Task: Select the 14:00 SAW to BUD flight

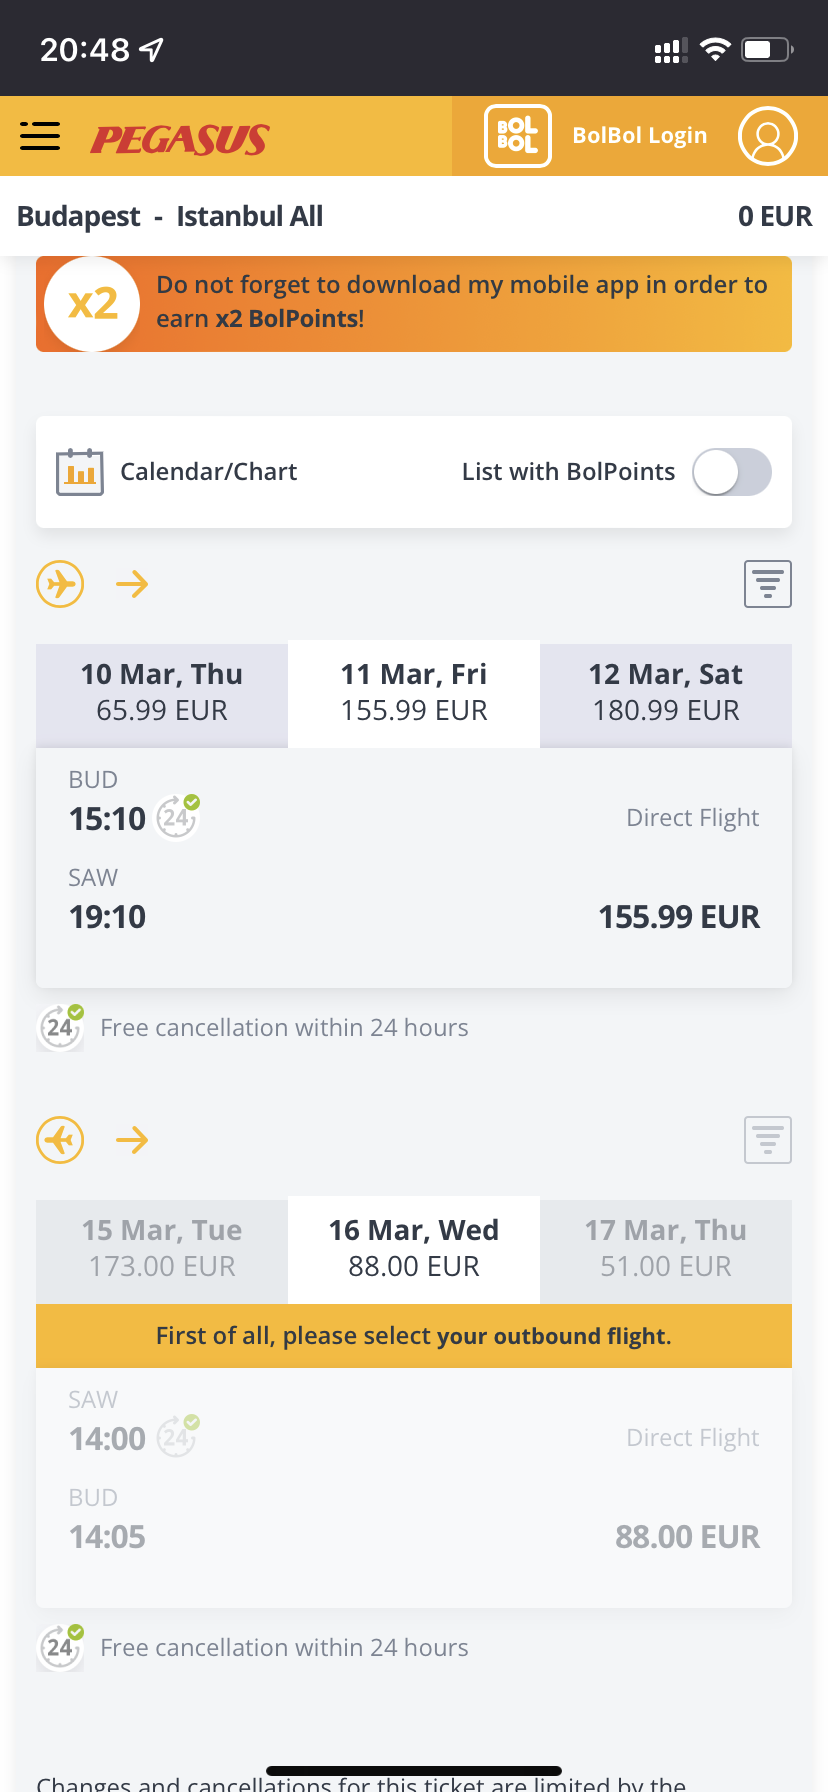Action: click(x=414, y=1488)
